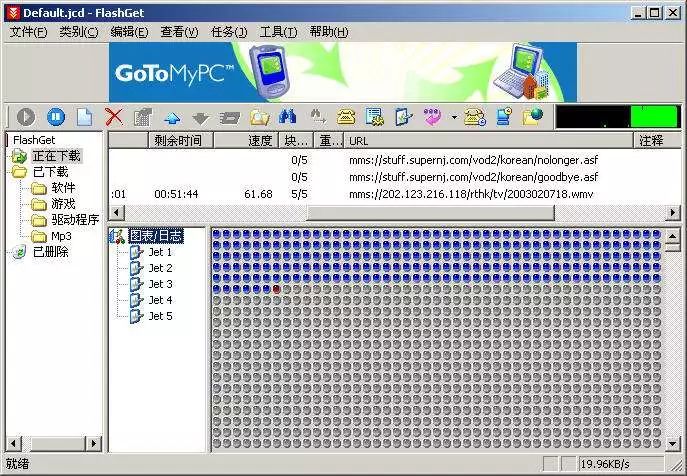687x476 pixels.
Task: Select the 正在下载 category
Action: click(57, 156)
